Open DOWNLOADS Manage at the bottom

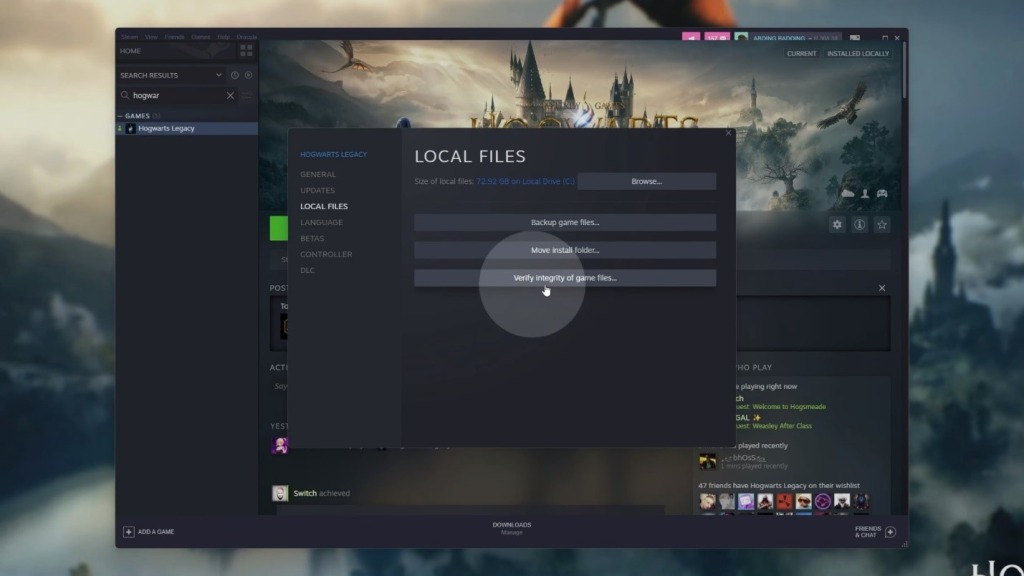pyautogui.click(x=512, y=528)
